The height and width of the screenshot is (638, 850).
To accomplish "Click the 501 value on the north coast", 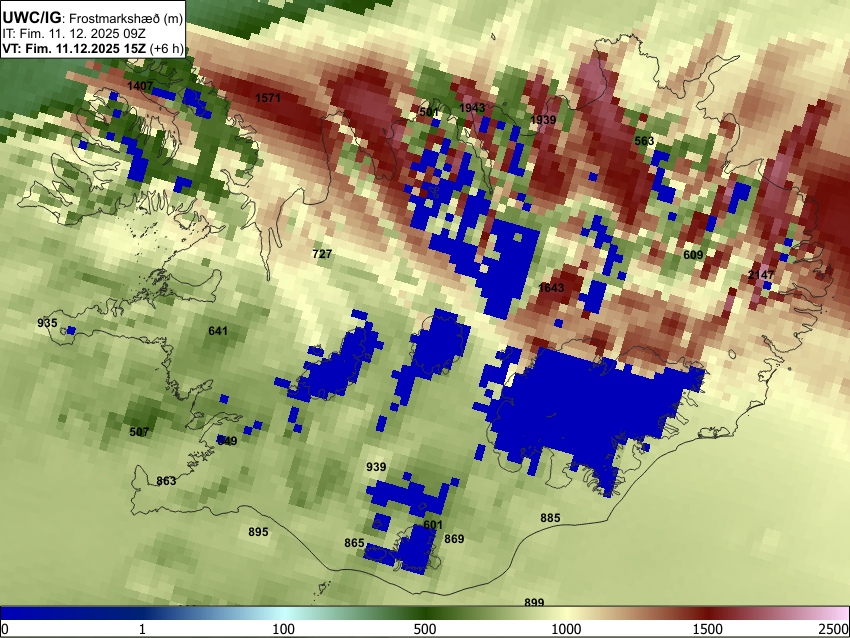I will 428,112.
